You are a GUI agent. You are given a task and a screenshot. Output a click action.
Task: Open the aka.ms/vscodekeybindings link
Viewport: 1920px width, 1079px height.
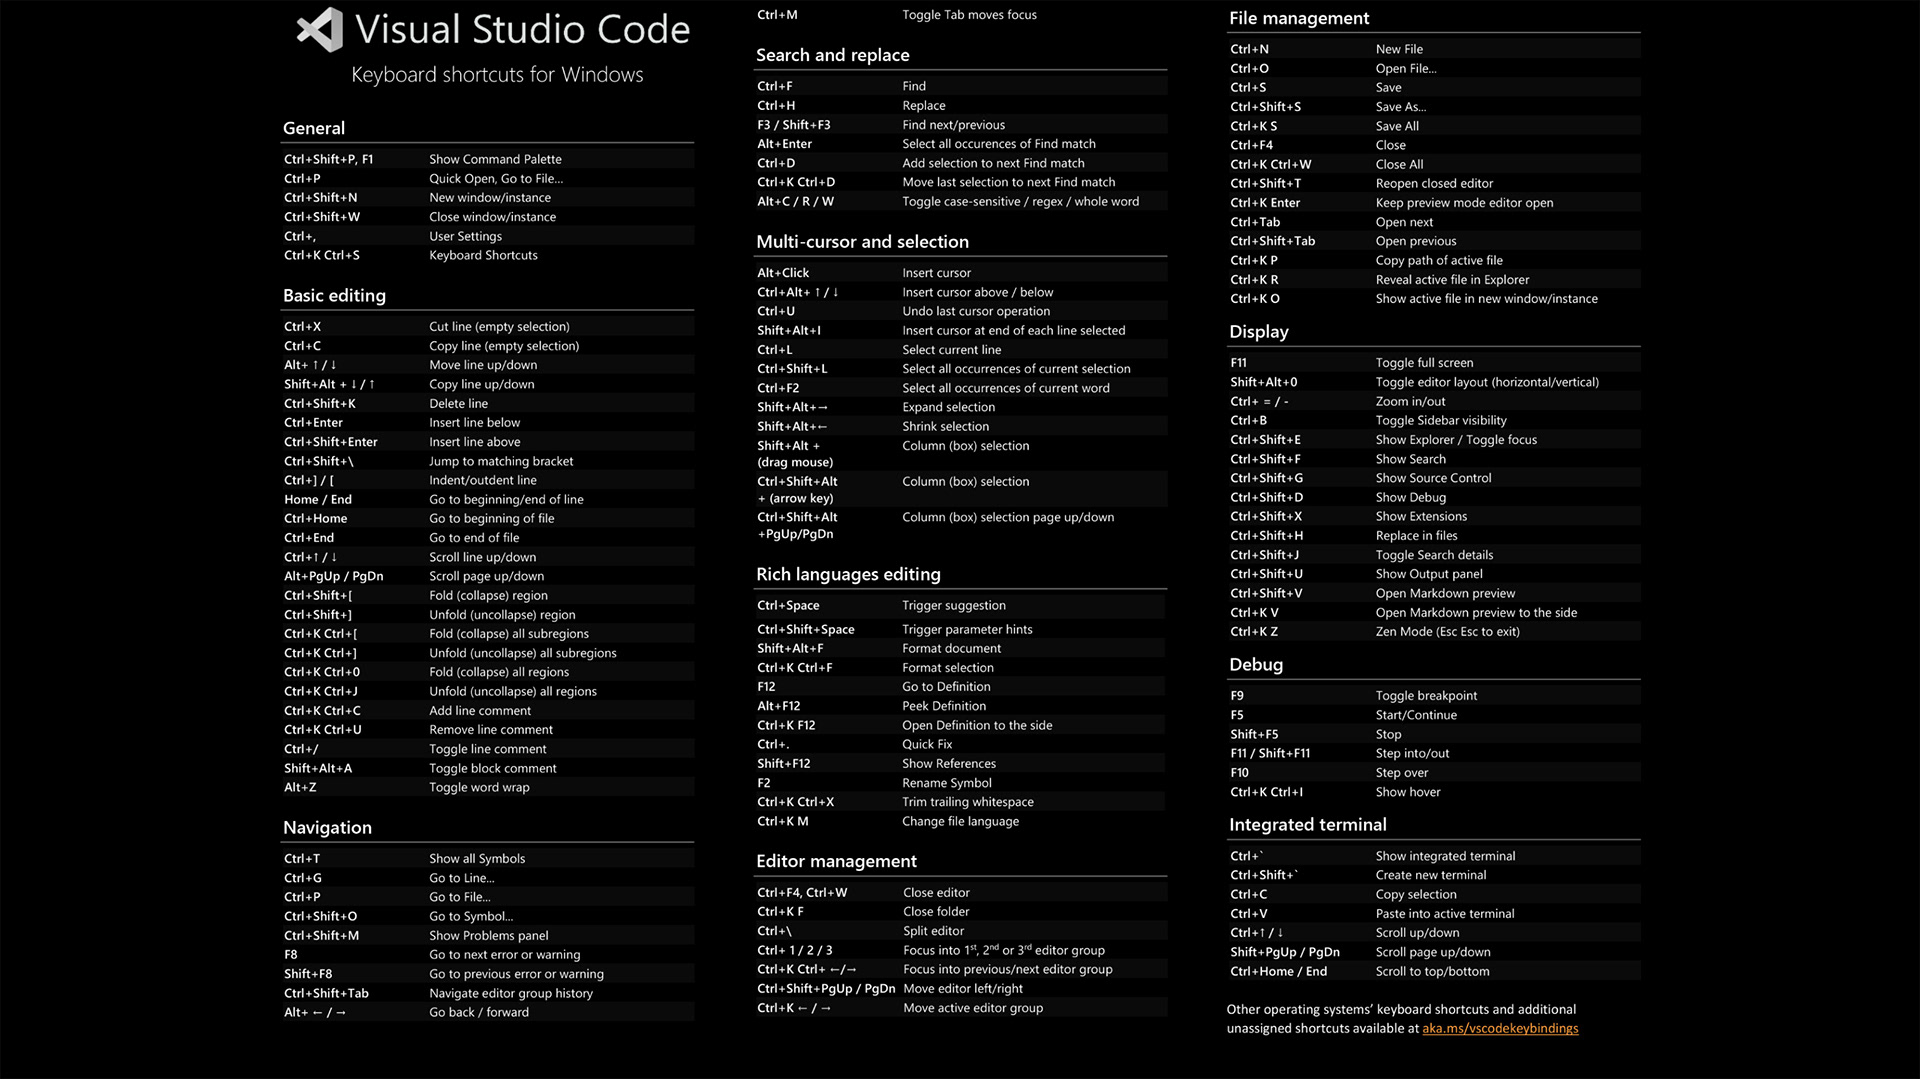[1500, 1028]
